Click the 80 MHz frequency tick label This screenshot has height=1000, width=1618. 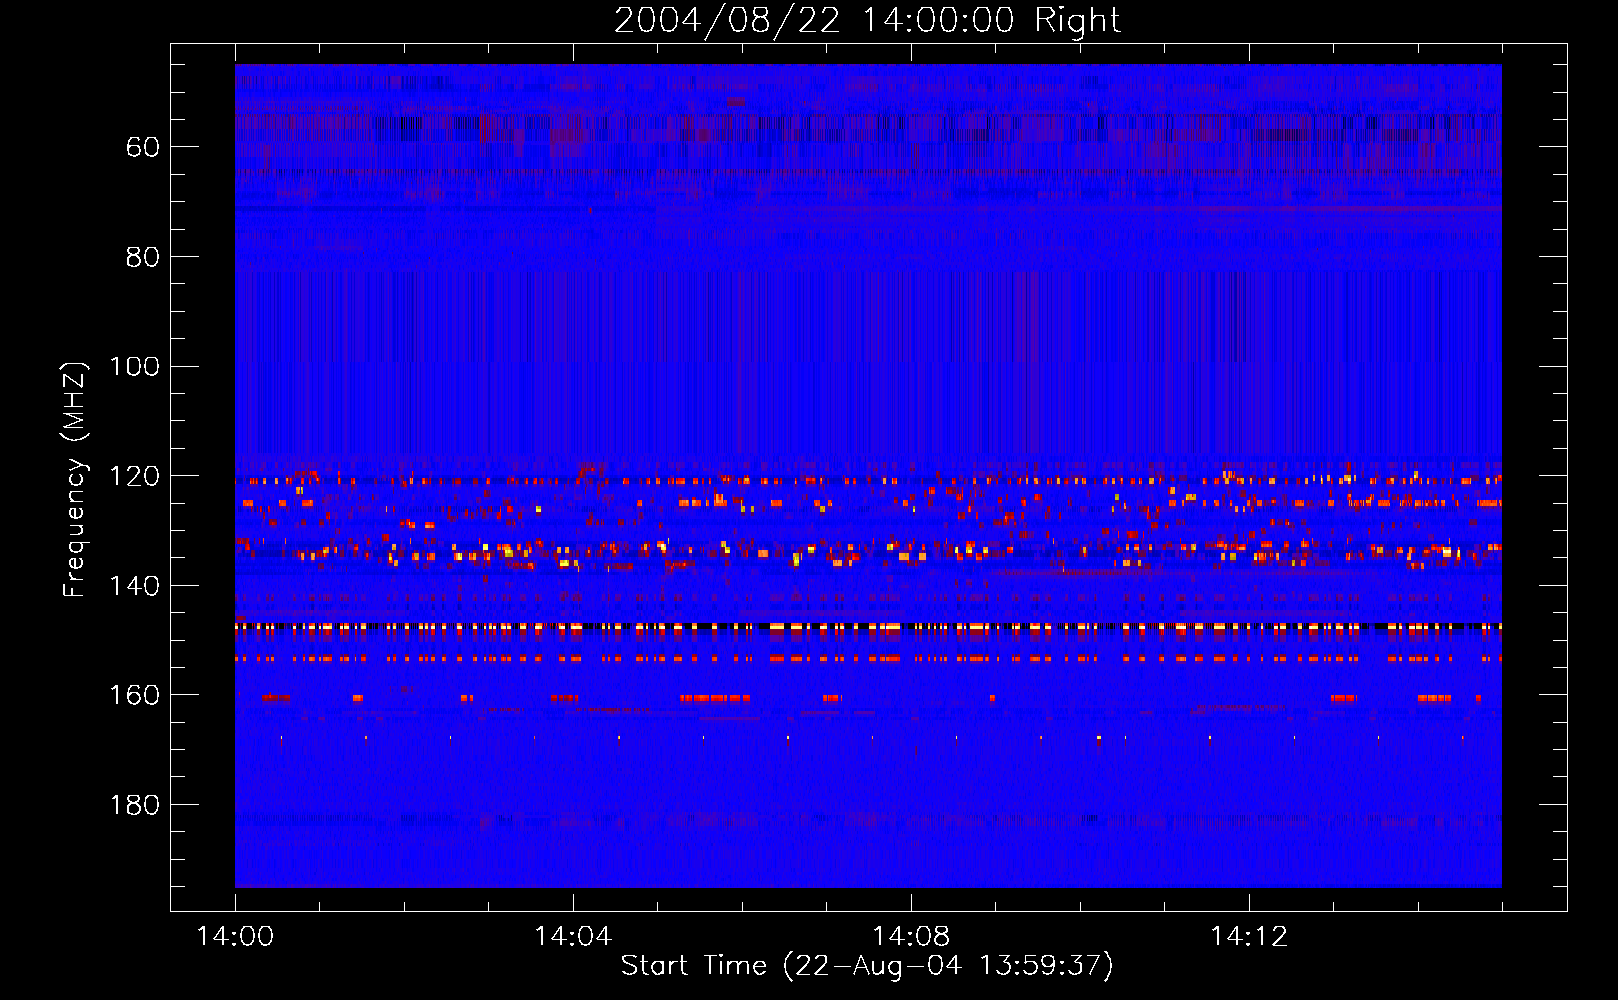(x=143, y=257)
